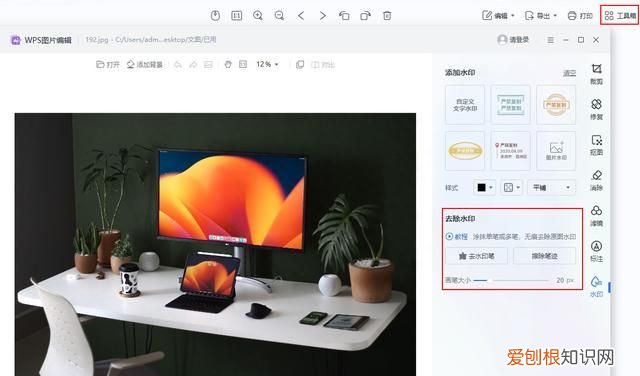The image size is (640, 376).
Task: Click the original image icon after redo
Action: (x=208, y=65)
